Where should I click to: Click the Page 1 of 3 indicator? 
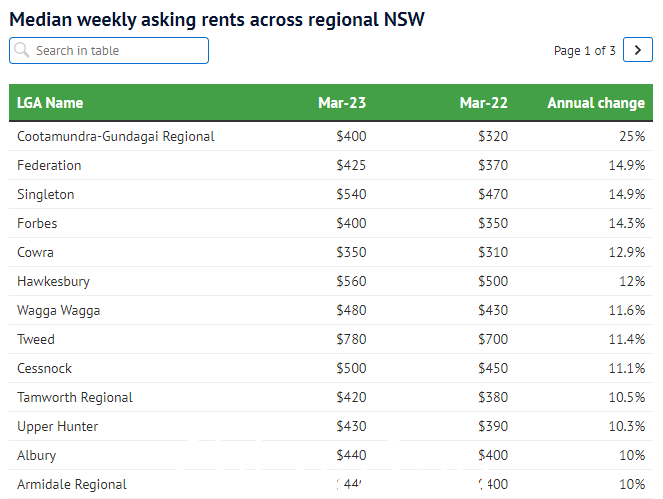[585, 51]
